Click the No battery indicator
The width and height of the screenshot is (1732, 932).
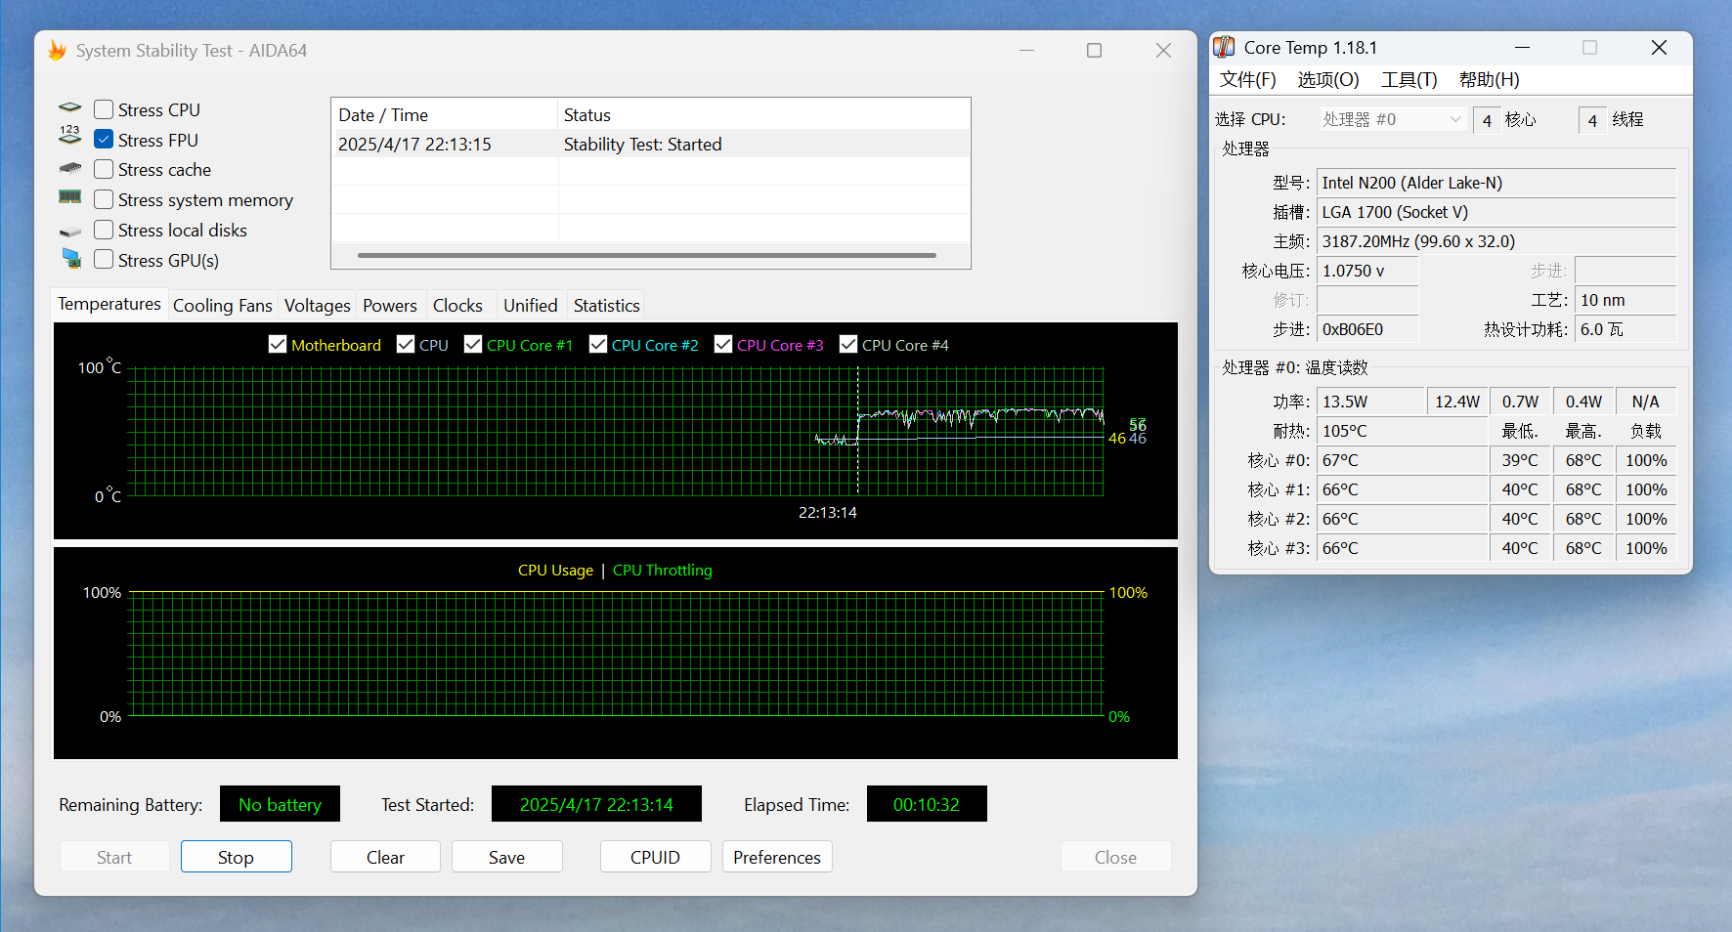click(280, 804)
